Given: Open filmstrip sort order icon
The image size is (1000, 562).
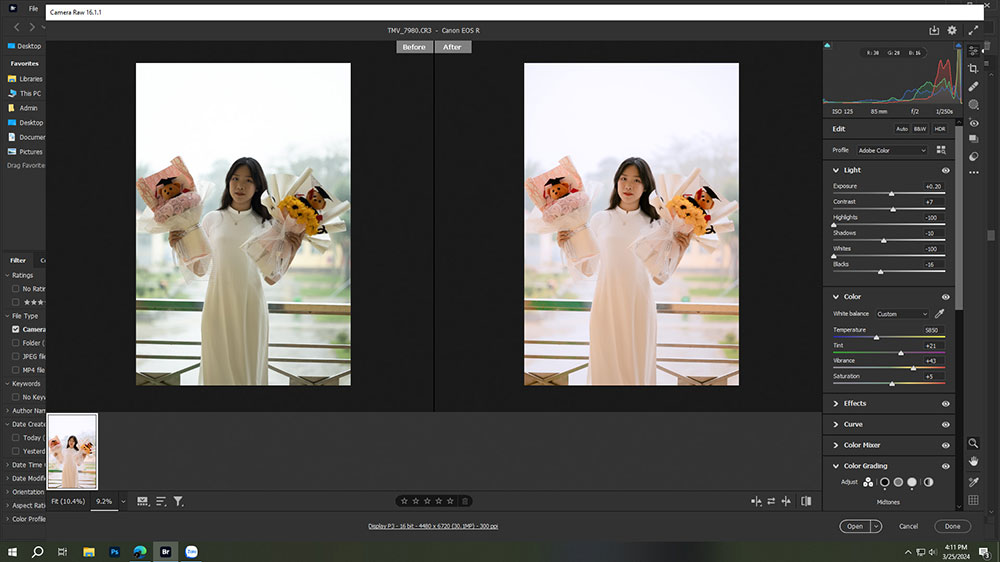Looking at the screenshot, I should click(161, 501).
